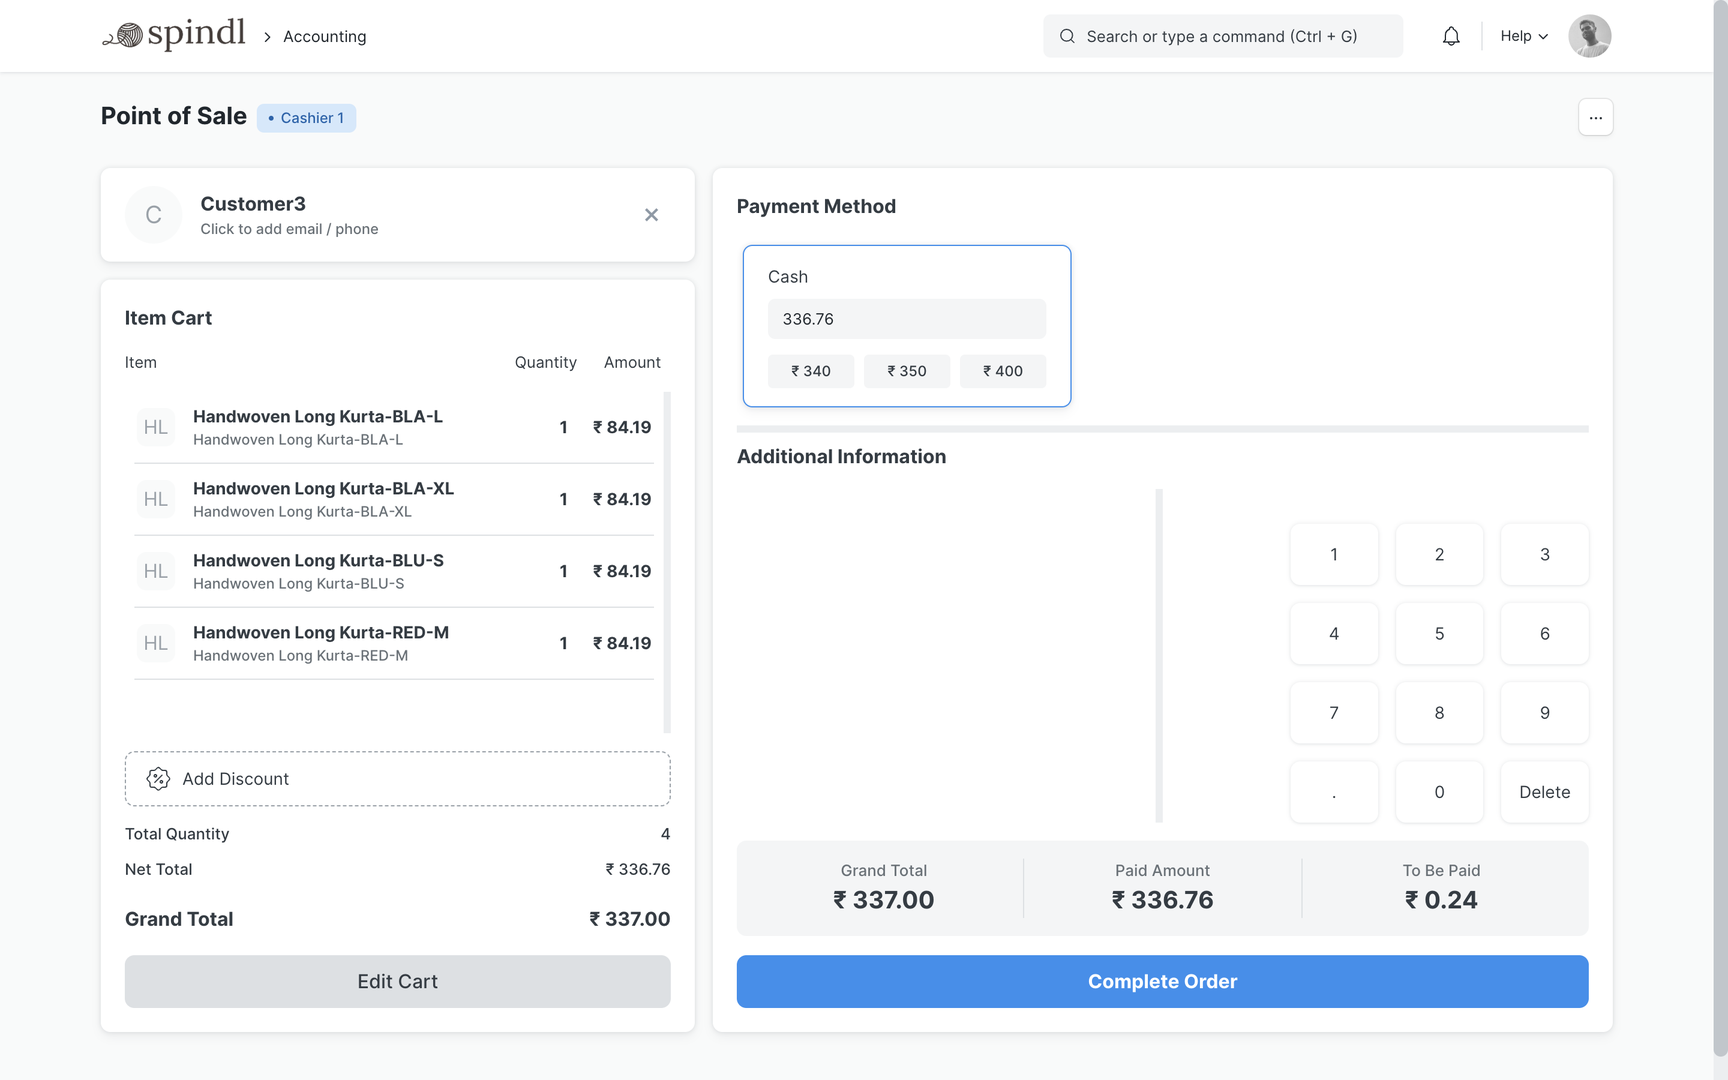The width and height of the screenshot is (1728, 1080).
Task: Click Add Discount
Action: [x=397, y=779]
